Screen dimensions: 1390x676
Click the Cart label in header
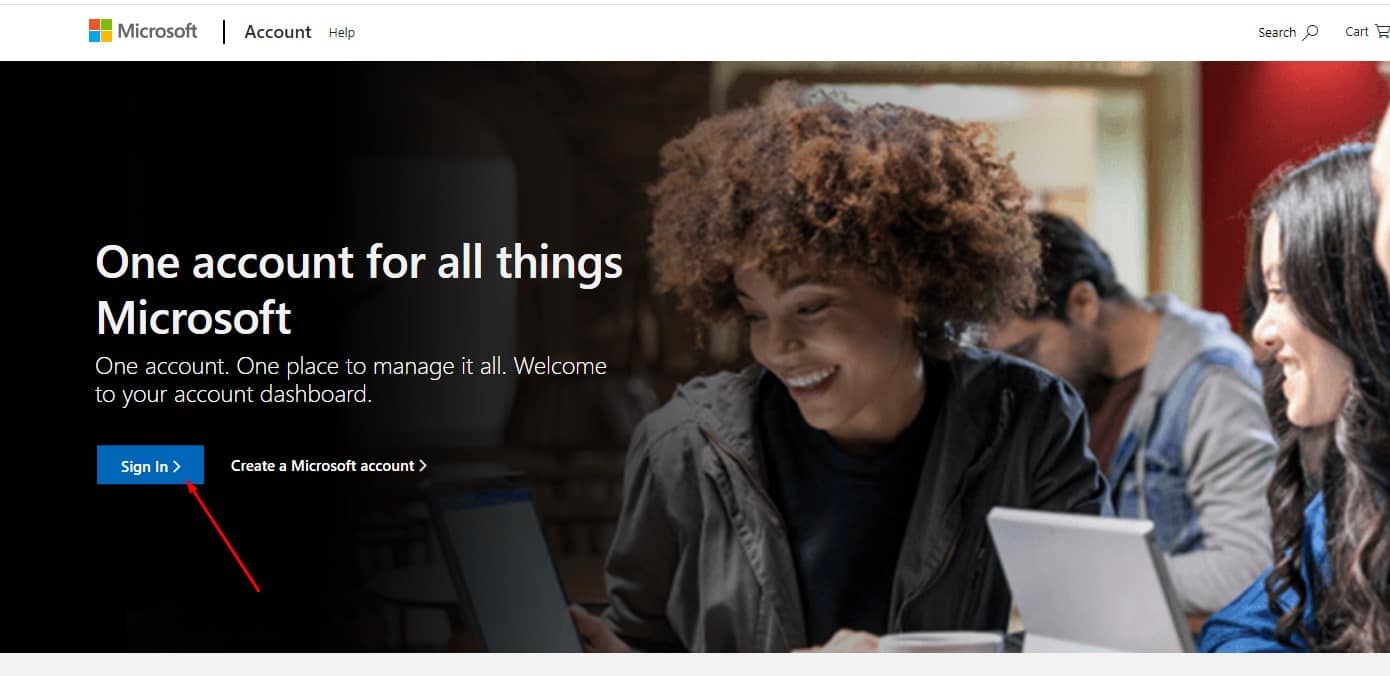tap(1357, 32)
